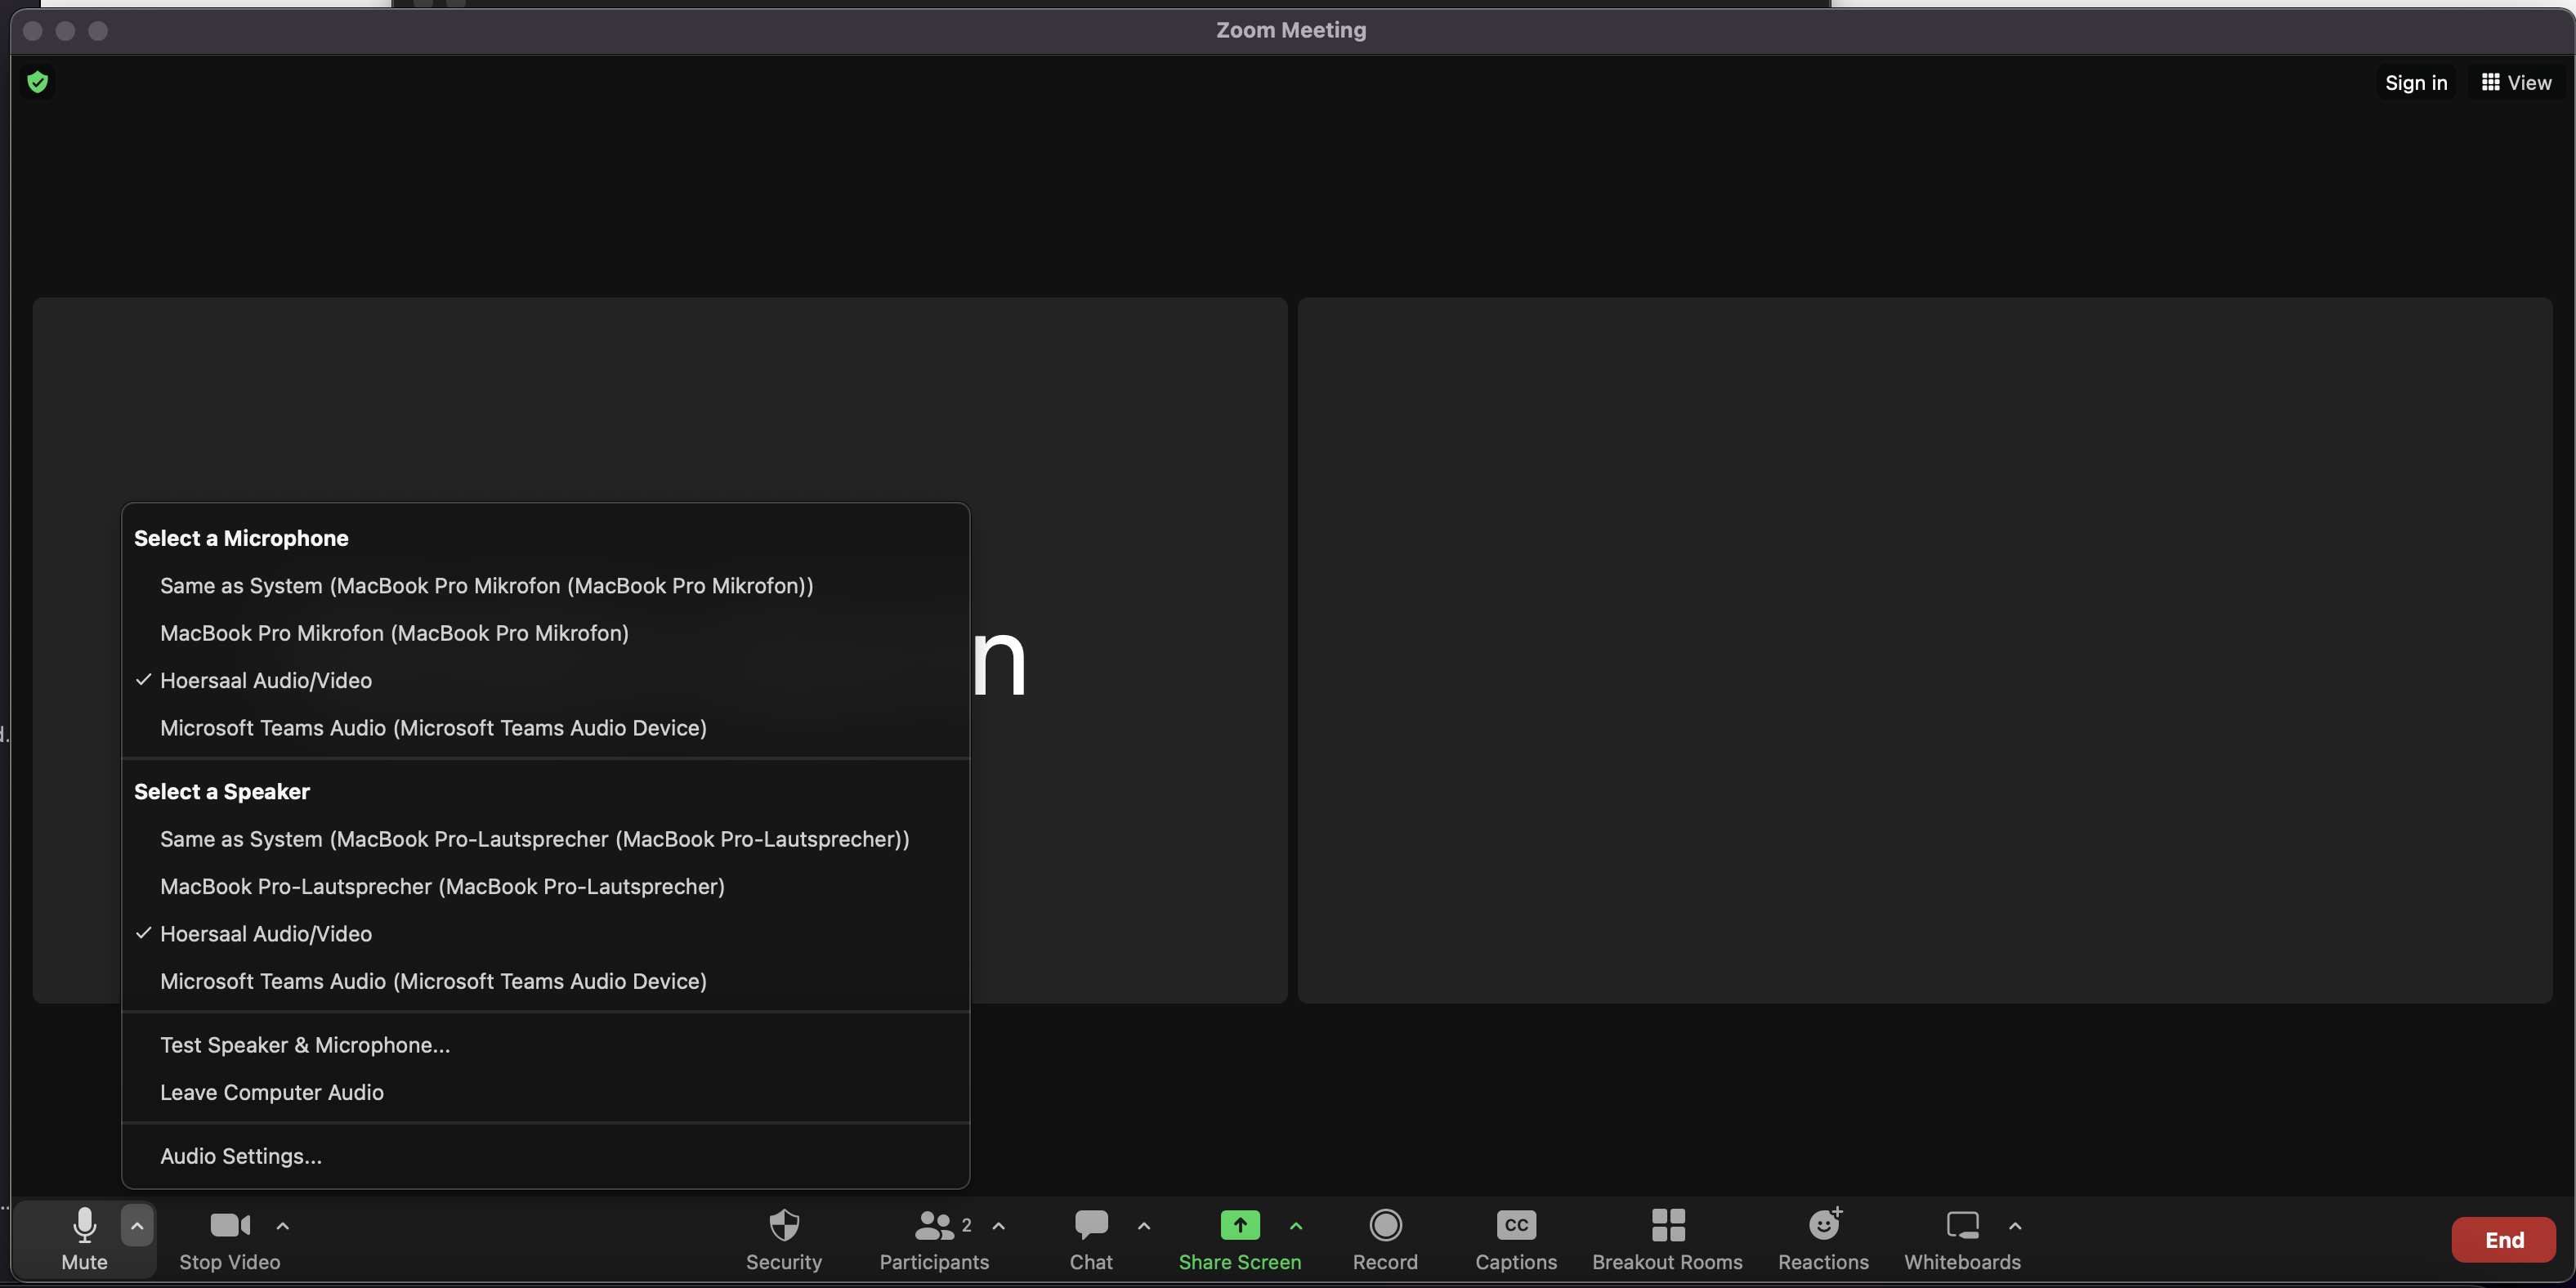Image resolution: width=2576 pixels, height=1288 pixels.
Task: Select MacBook Pro-Lautsprecher speaker
Action: tap(546, 886)
